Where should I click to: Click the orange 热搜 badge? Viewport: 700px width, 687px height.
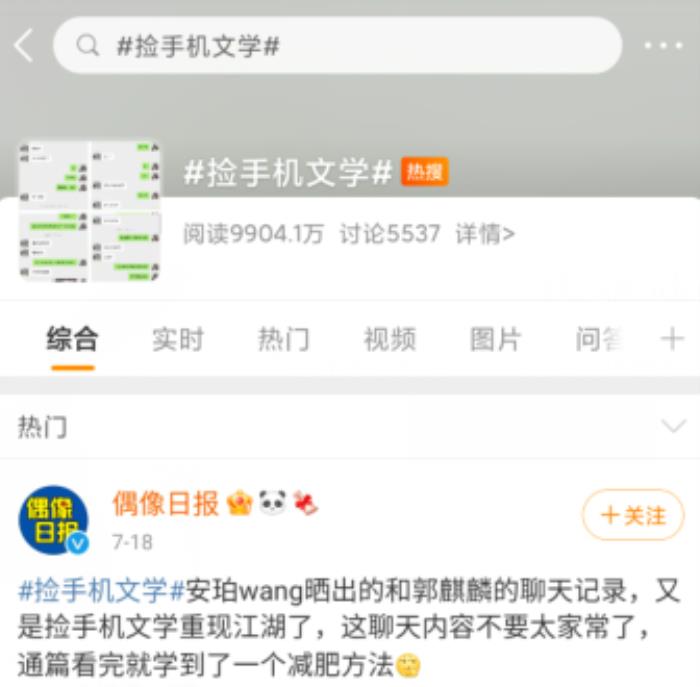[425, 171]
